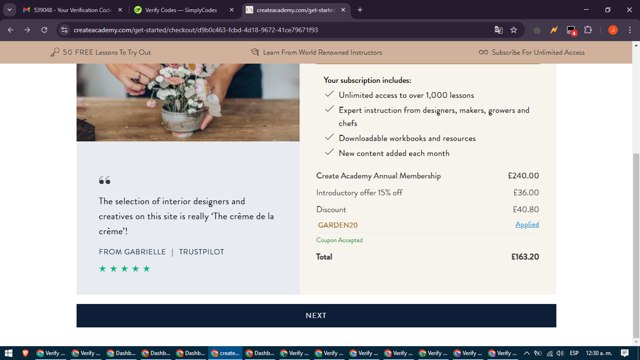Viewport: 640px width, 360px height.
Task: Open the yellow lightning bolt extension
Action: [x=554, y=30]
